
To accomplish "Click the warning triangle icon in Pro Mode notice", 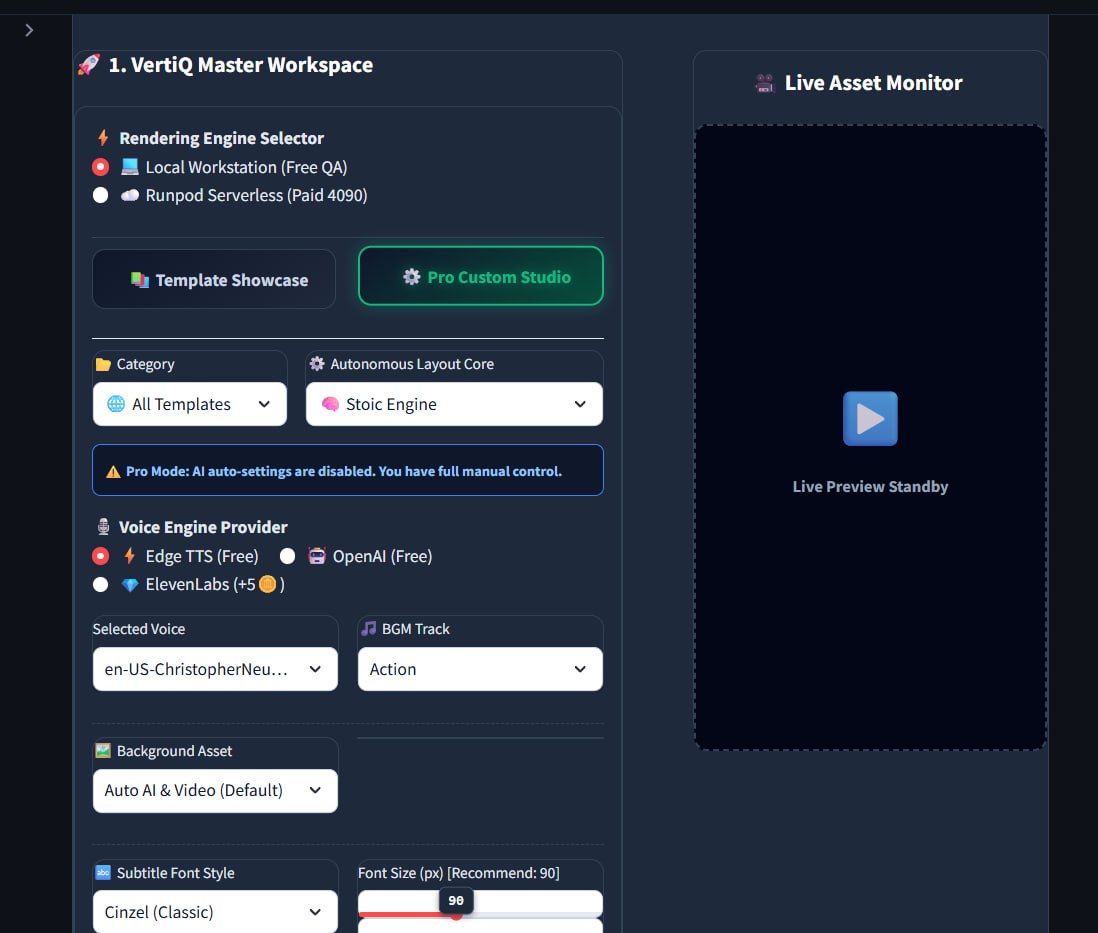I will [x=113, y=471].
